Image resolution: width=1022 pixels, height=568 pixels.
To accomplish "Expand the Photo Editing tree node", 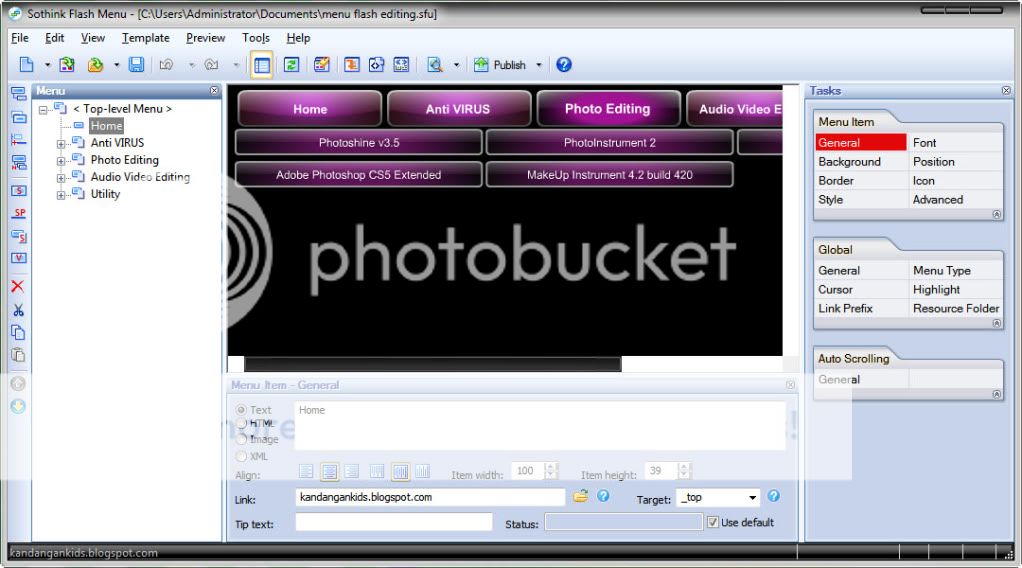I will [x=61, y=161].
